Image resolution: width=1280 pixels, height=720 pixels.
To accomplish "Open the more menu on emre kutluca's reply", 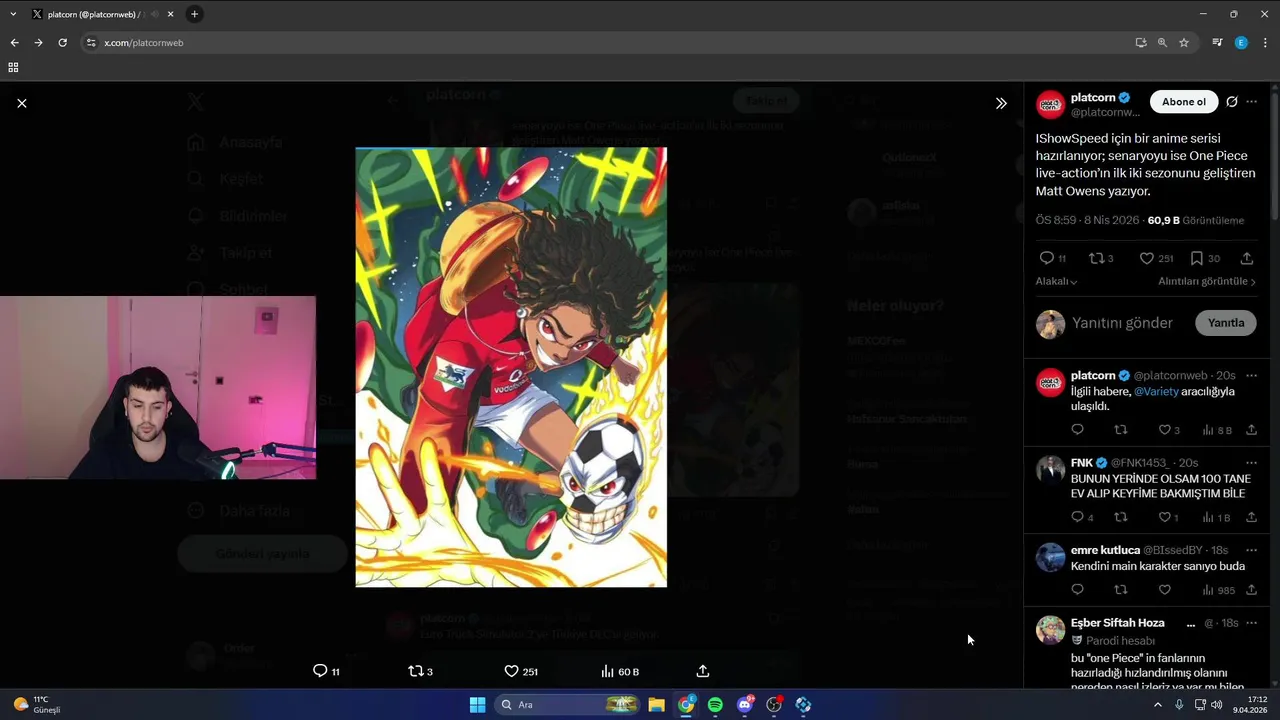I will (x=1251, y=550).
